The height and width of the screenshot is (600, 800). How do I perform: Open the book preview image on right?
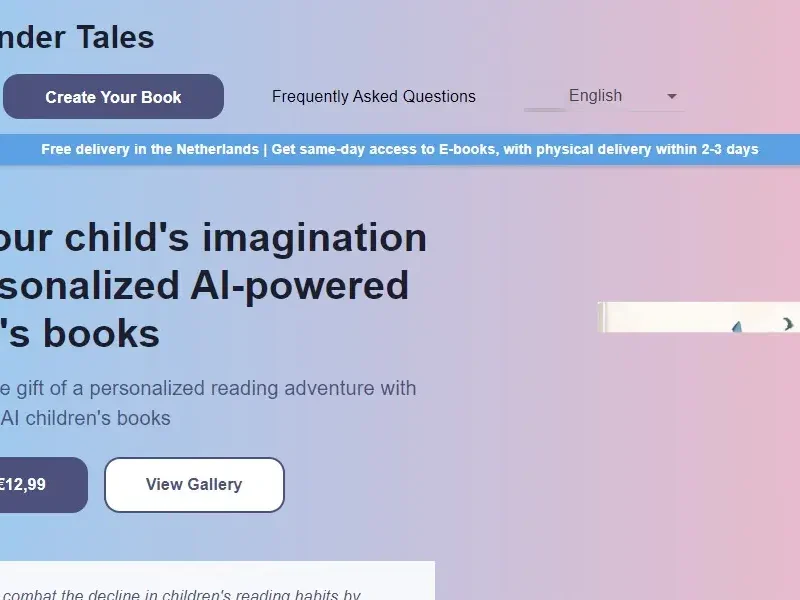click(x=698, y=317)
